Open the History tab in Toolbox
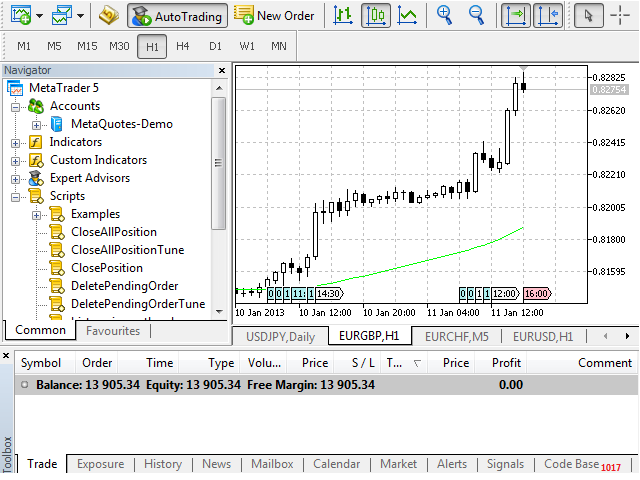640x480 pixels. [x=162, y=464]
